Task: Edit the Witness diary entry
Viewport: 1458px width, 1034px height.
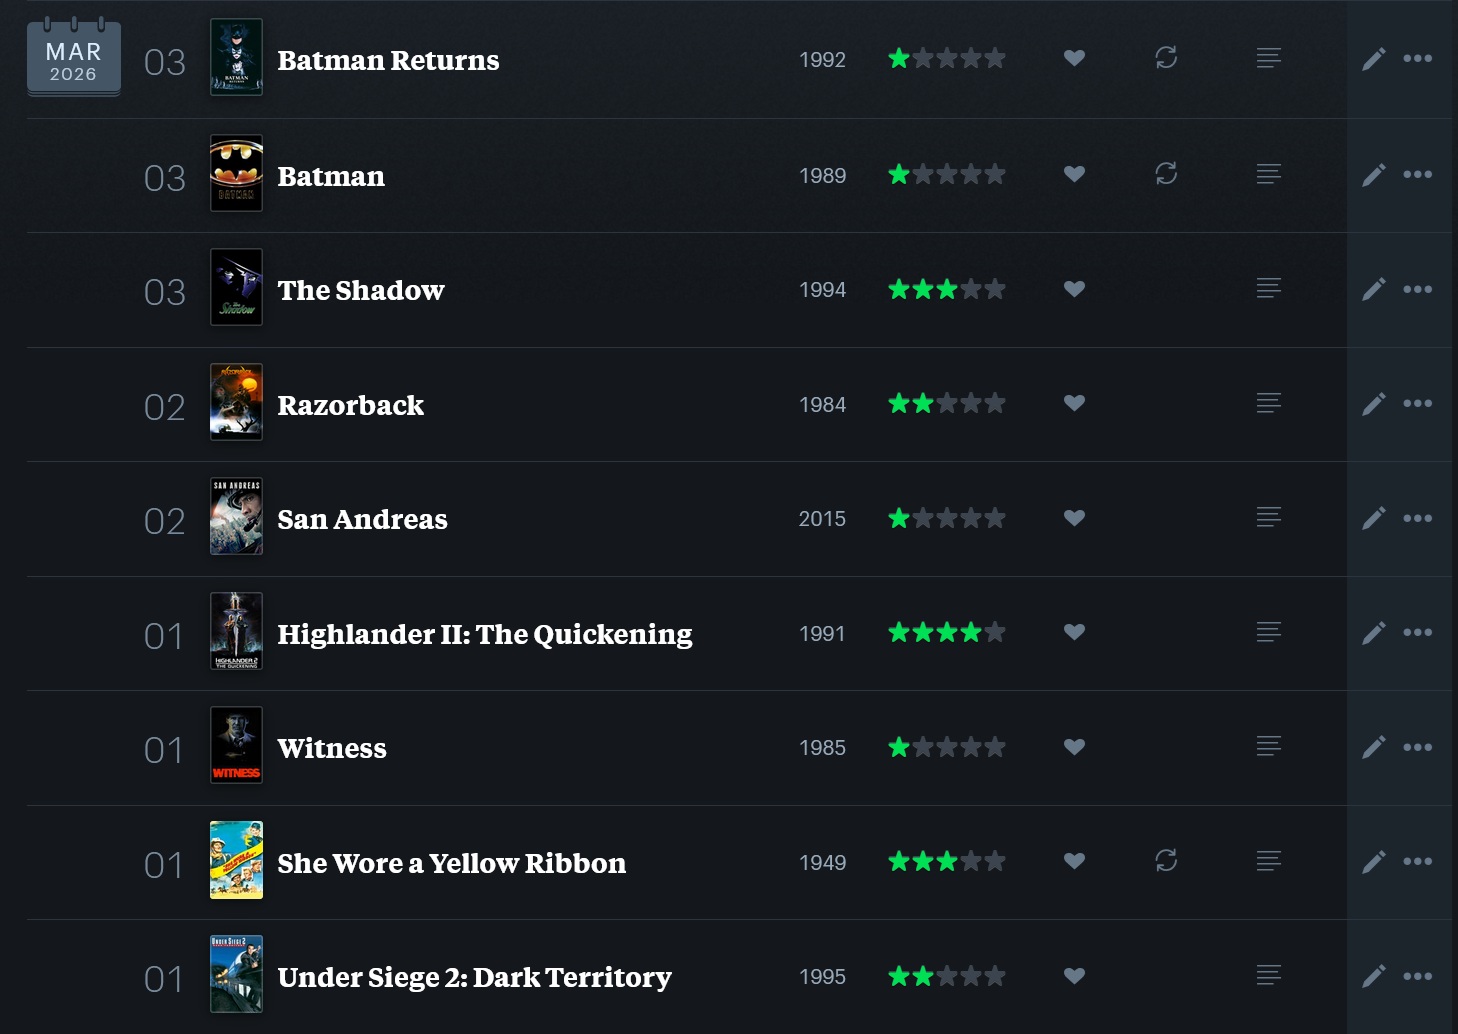Action: [x=1374, y=747]
